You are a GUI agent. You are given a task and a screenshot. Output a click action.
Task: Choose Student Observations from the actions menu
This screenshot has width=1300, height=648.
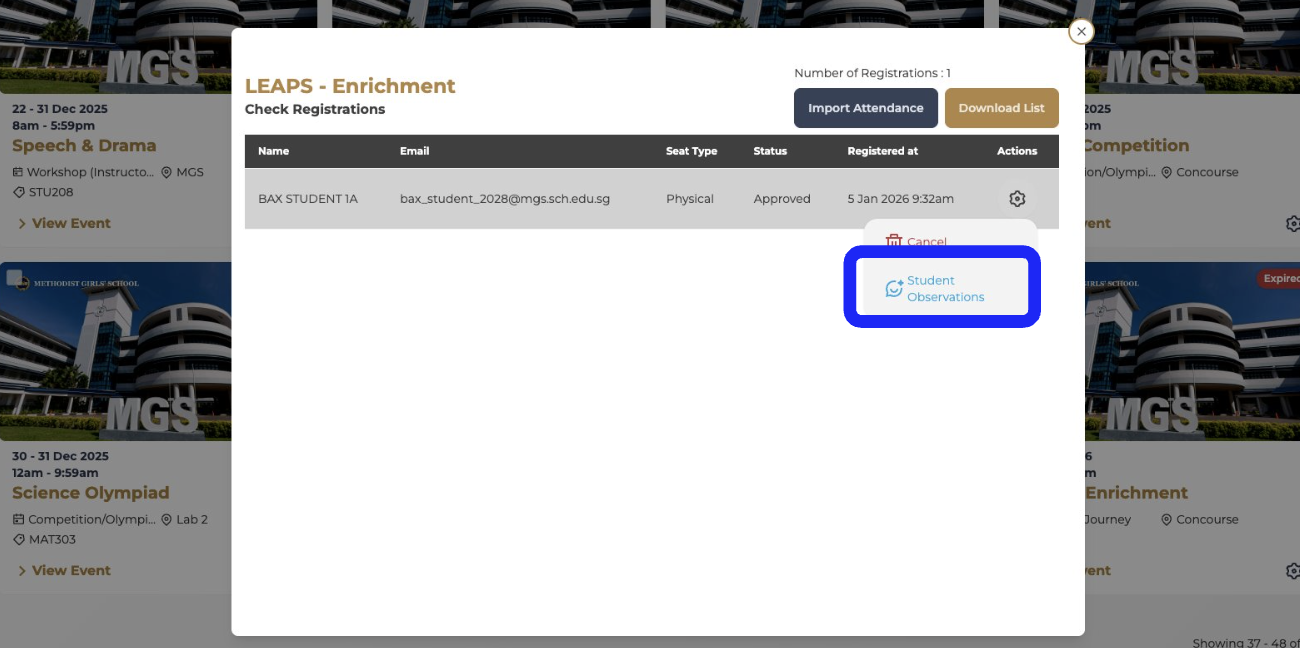coord(945,289)
